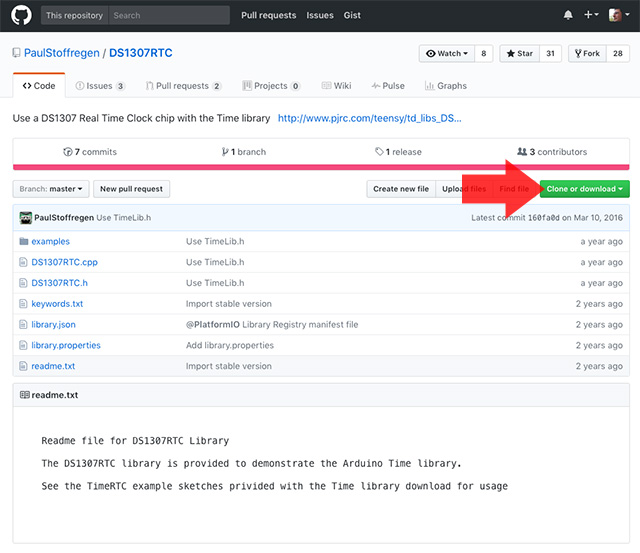Switch to the repository Pull requests tab

(183, 86)
